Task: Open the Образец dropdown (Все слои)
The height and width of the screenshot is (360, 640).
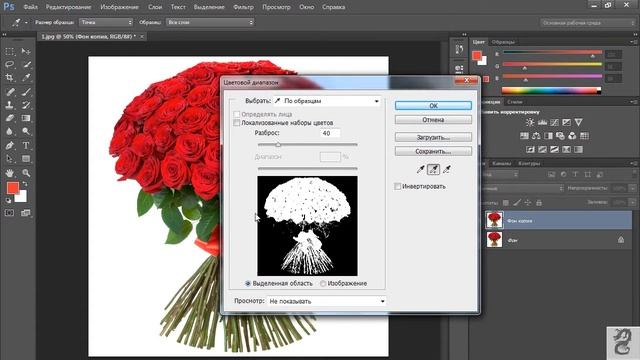Action: coord(210,22)
